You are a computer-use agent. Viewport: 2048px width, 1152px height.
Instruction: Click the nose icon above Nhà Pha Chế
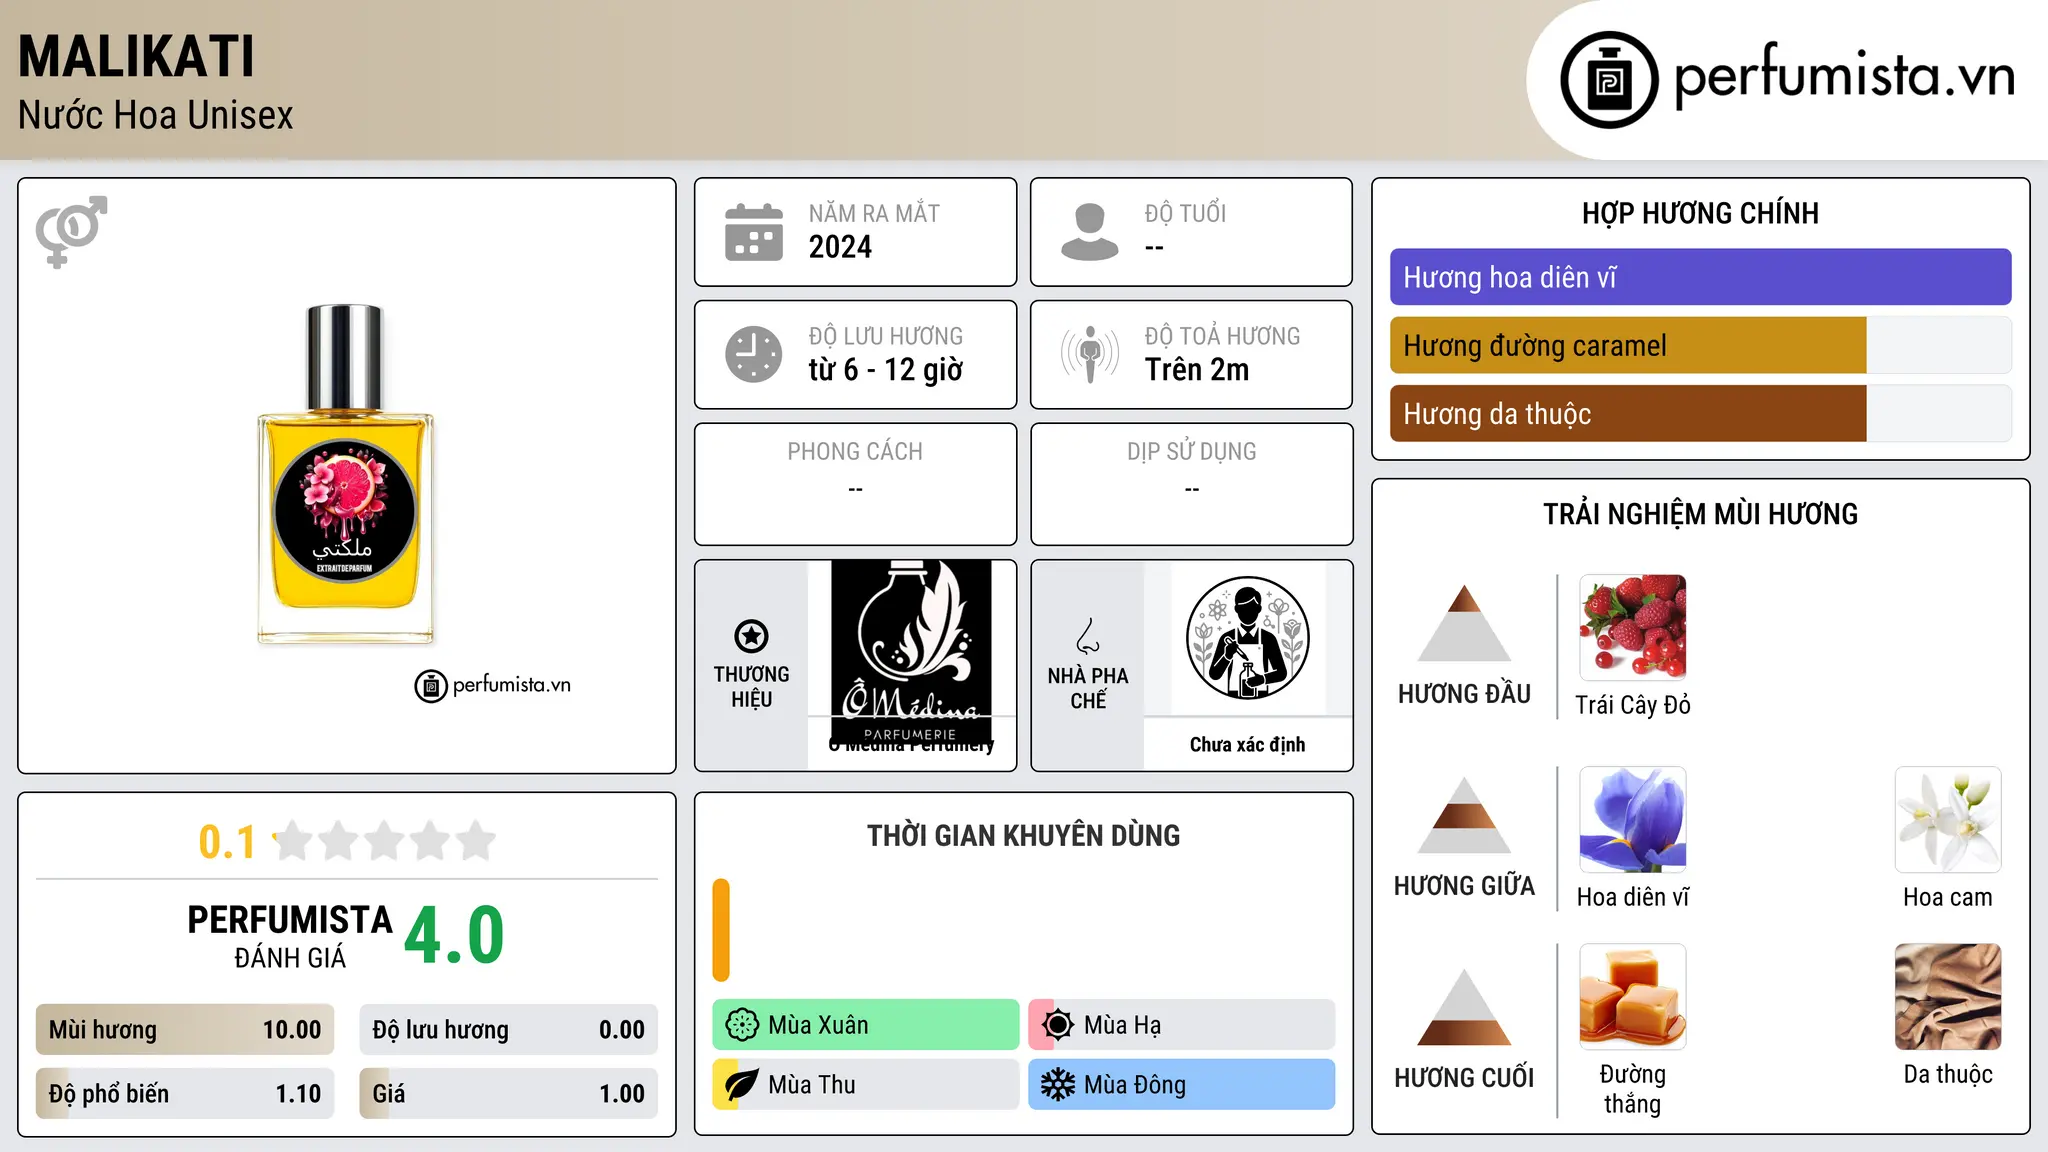pos(1088,636)
